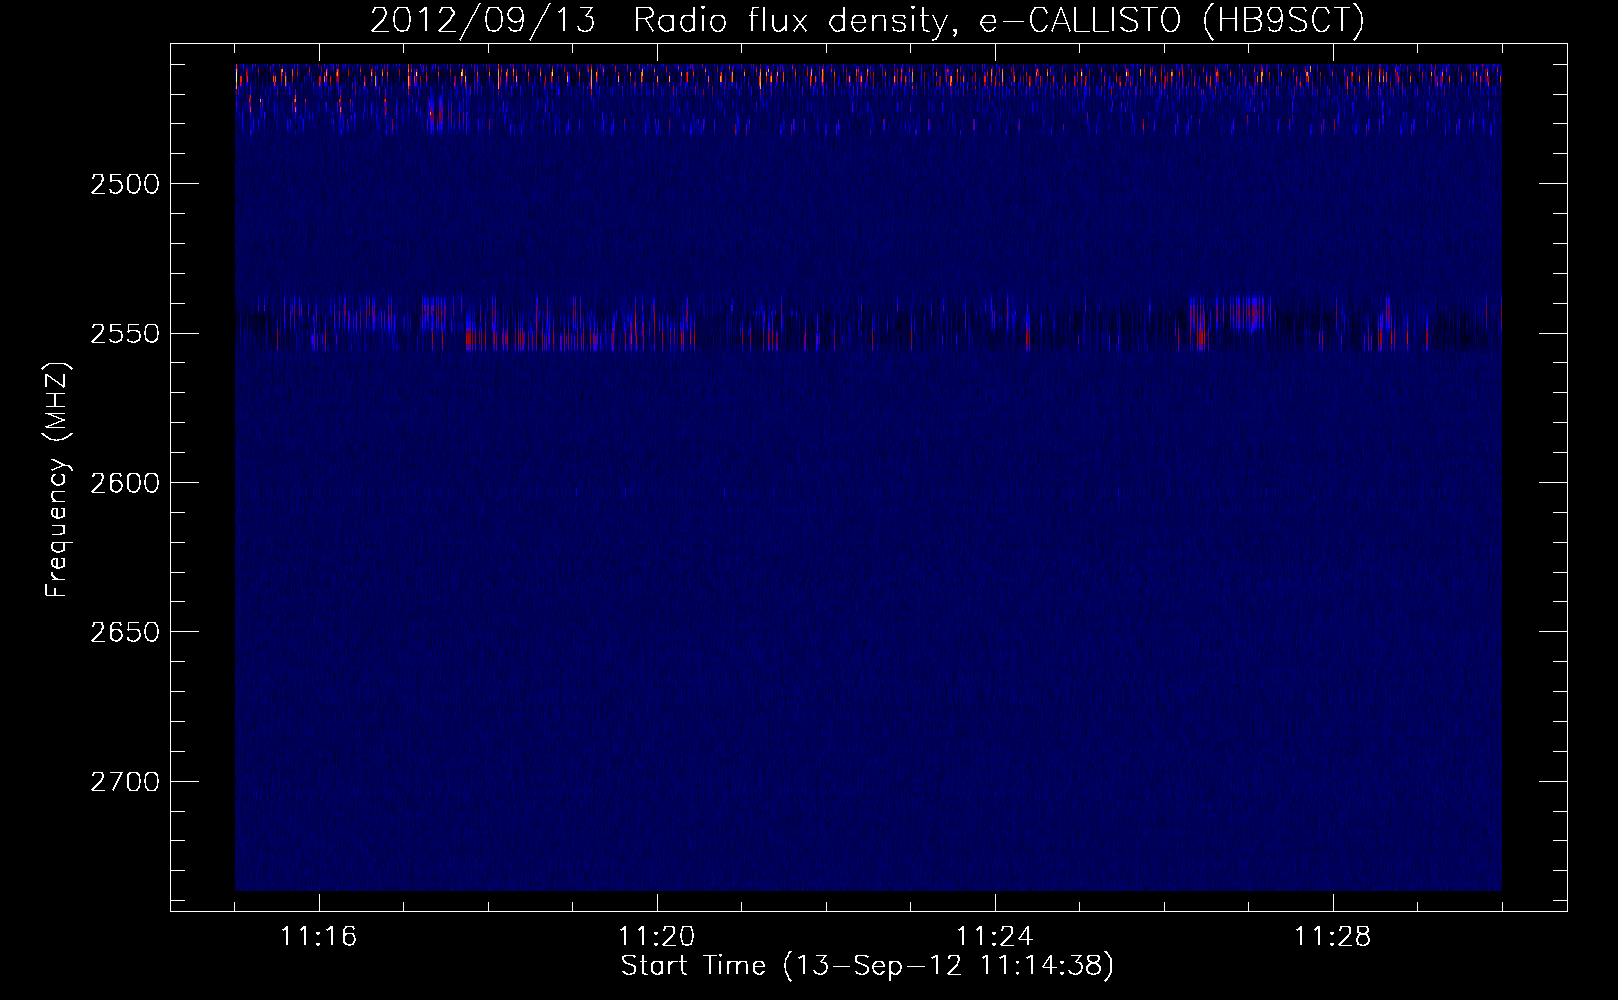Click the 'Start Time (13-Sep-12 11:14:38)' label

tap(867, 966)
